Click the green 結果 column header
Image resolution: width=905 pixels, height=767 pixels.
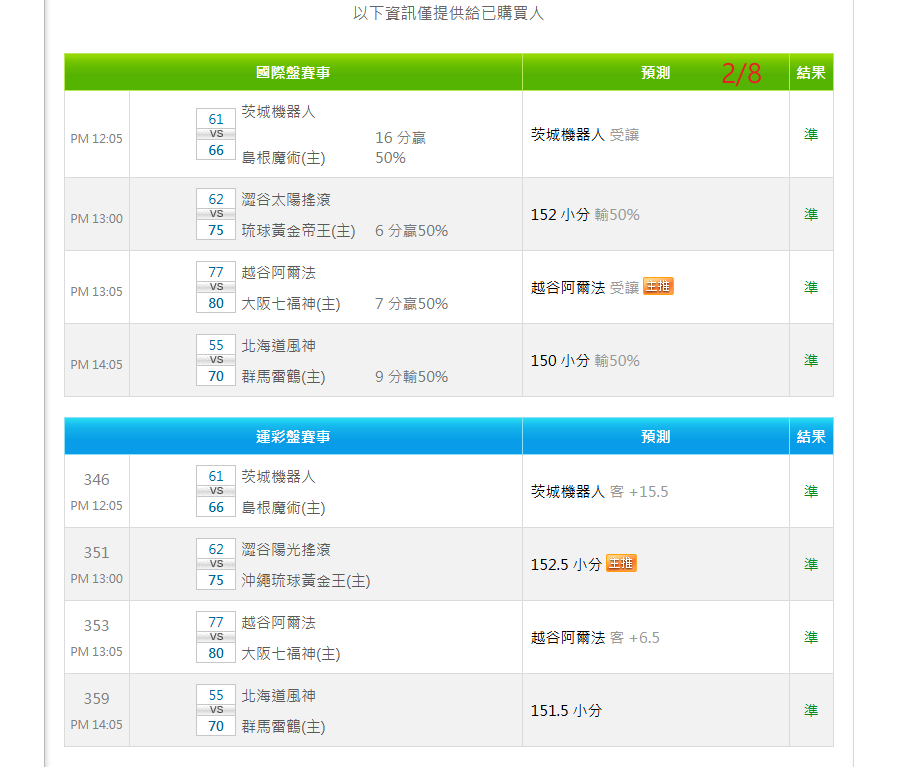coord(811,73)
